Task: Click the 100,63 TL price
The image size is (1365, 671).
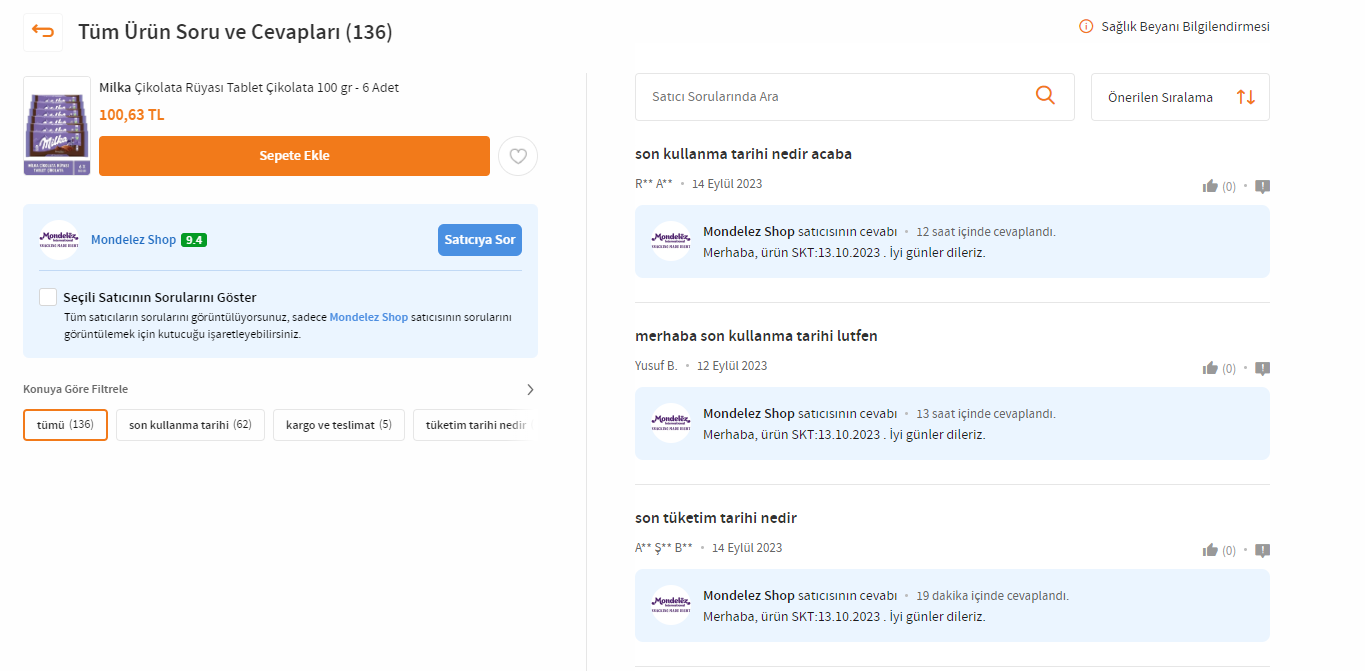Action: 131,115
